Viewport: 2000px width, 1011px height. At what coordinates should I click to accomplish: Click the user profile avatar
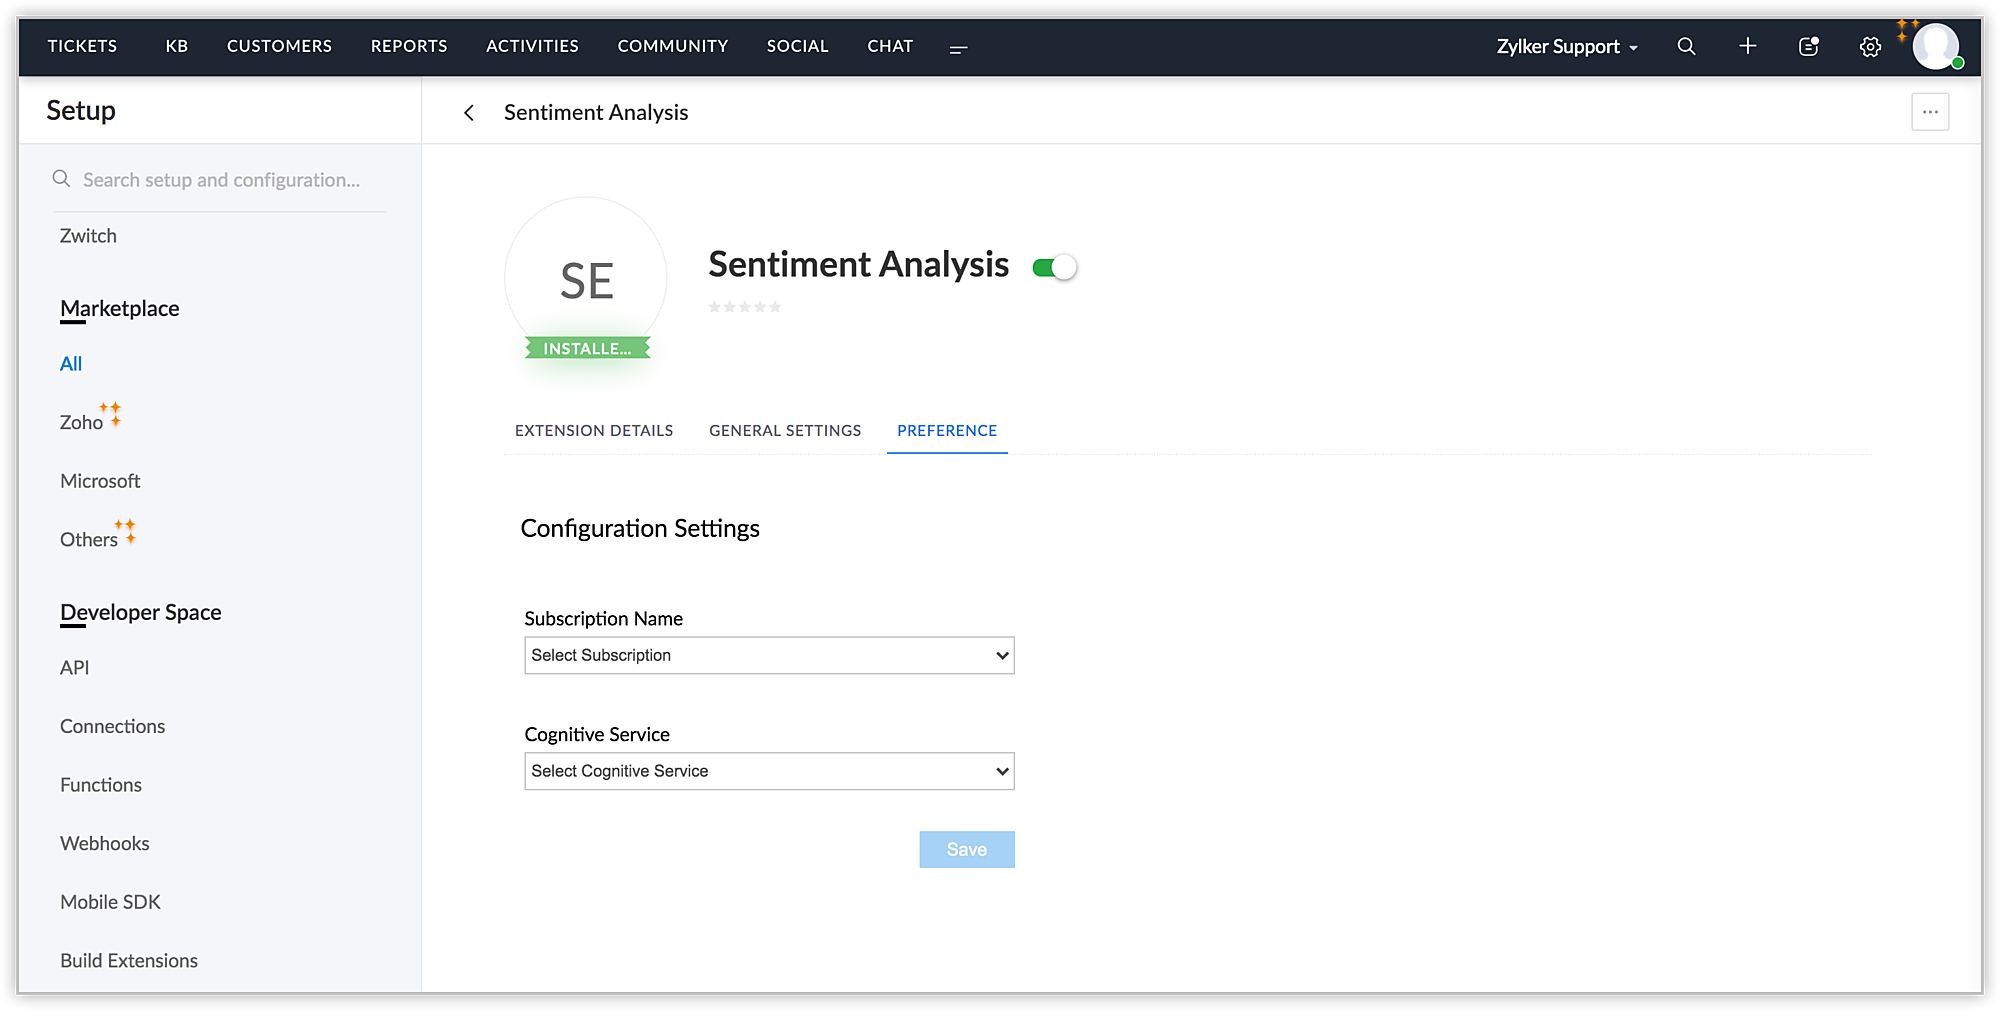pyautogui.click(x=1936, y=46)
